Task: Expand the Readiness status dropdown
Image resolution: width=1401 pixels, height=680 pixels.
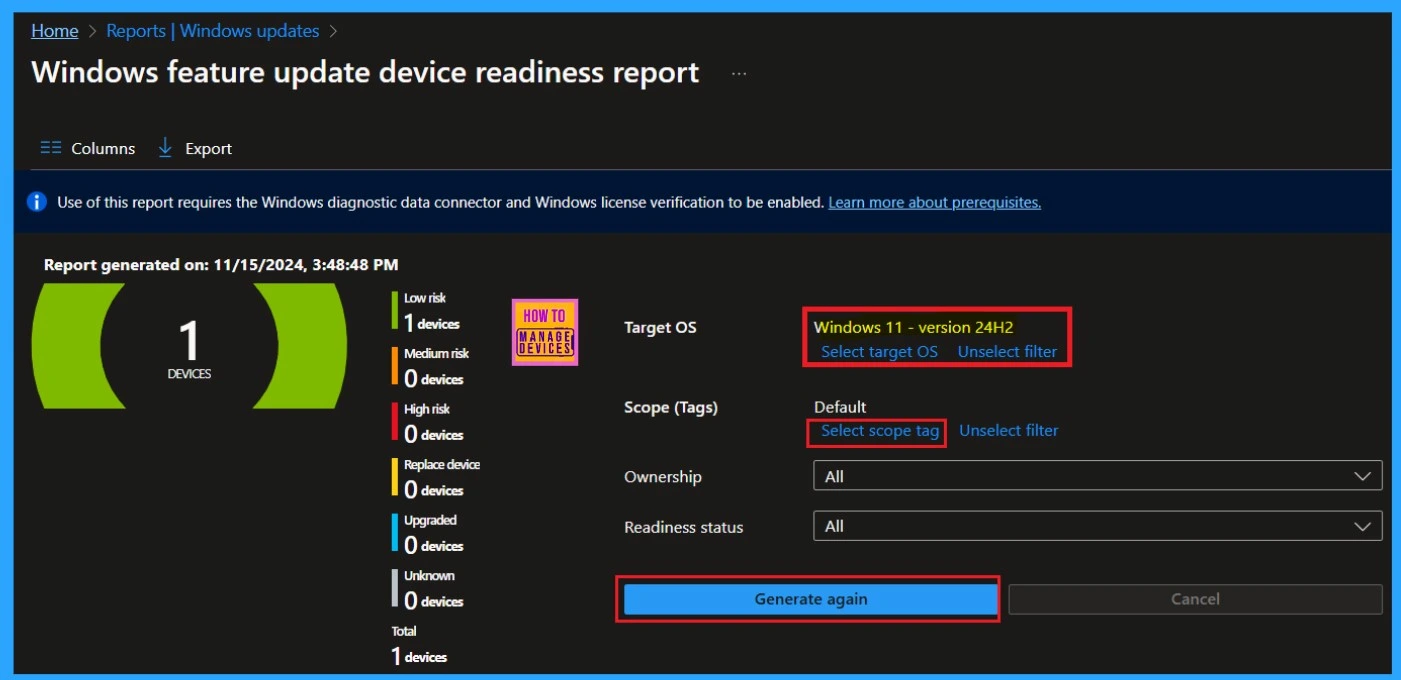Action: [x=1098, y=526]
